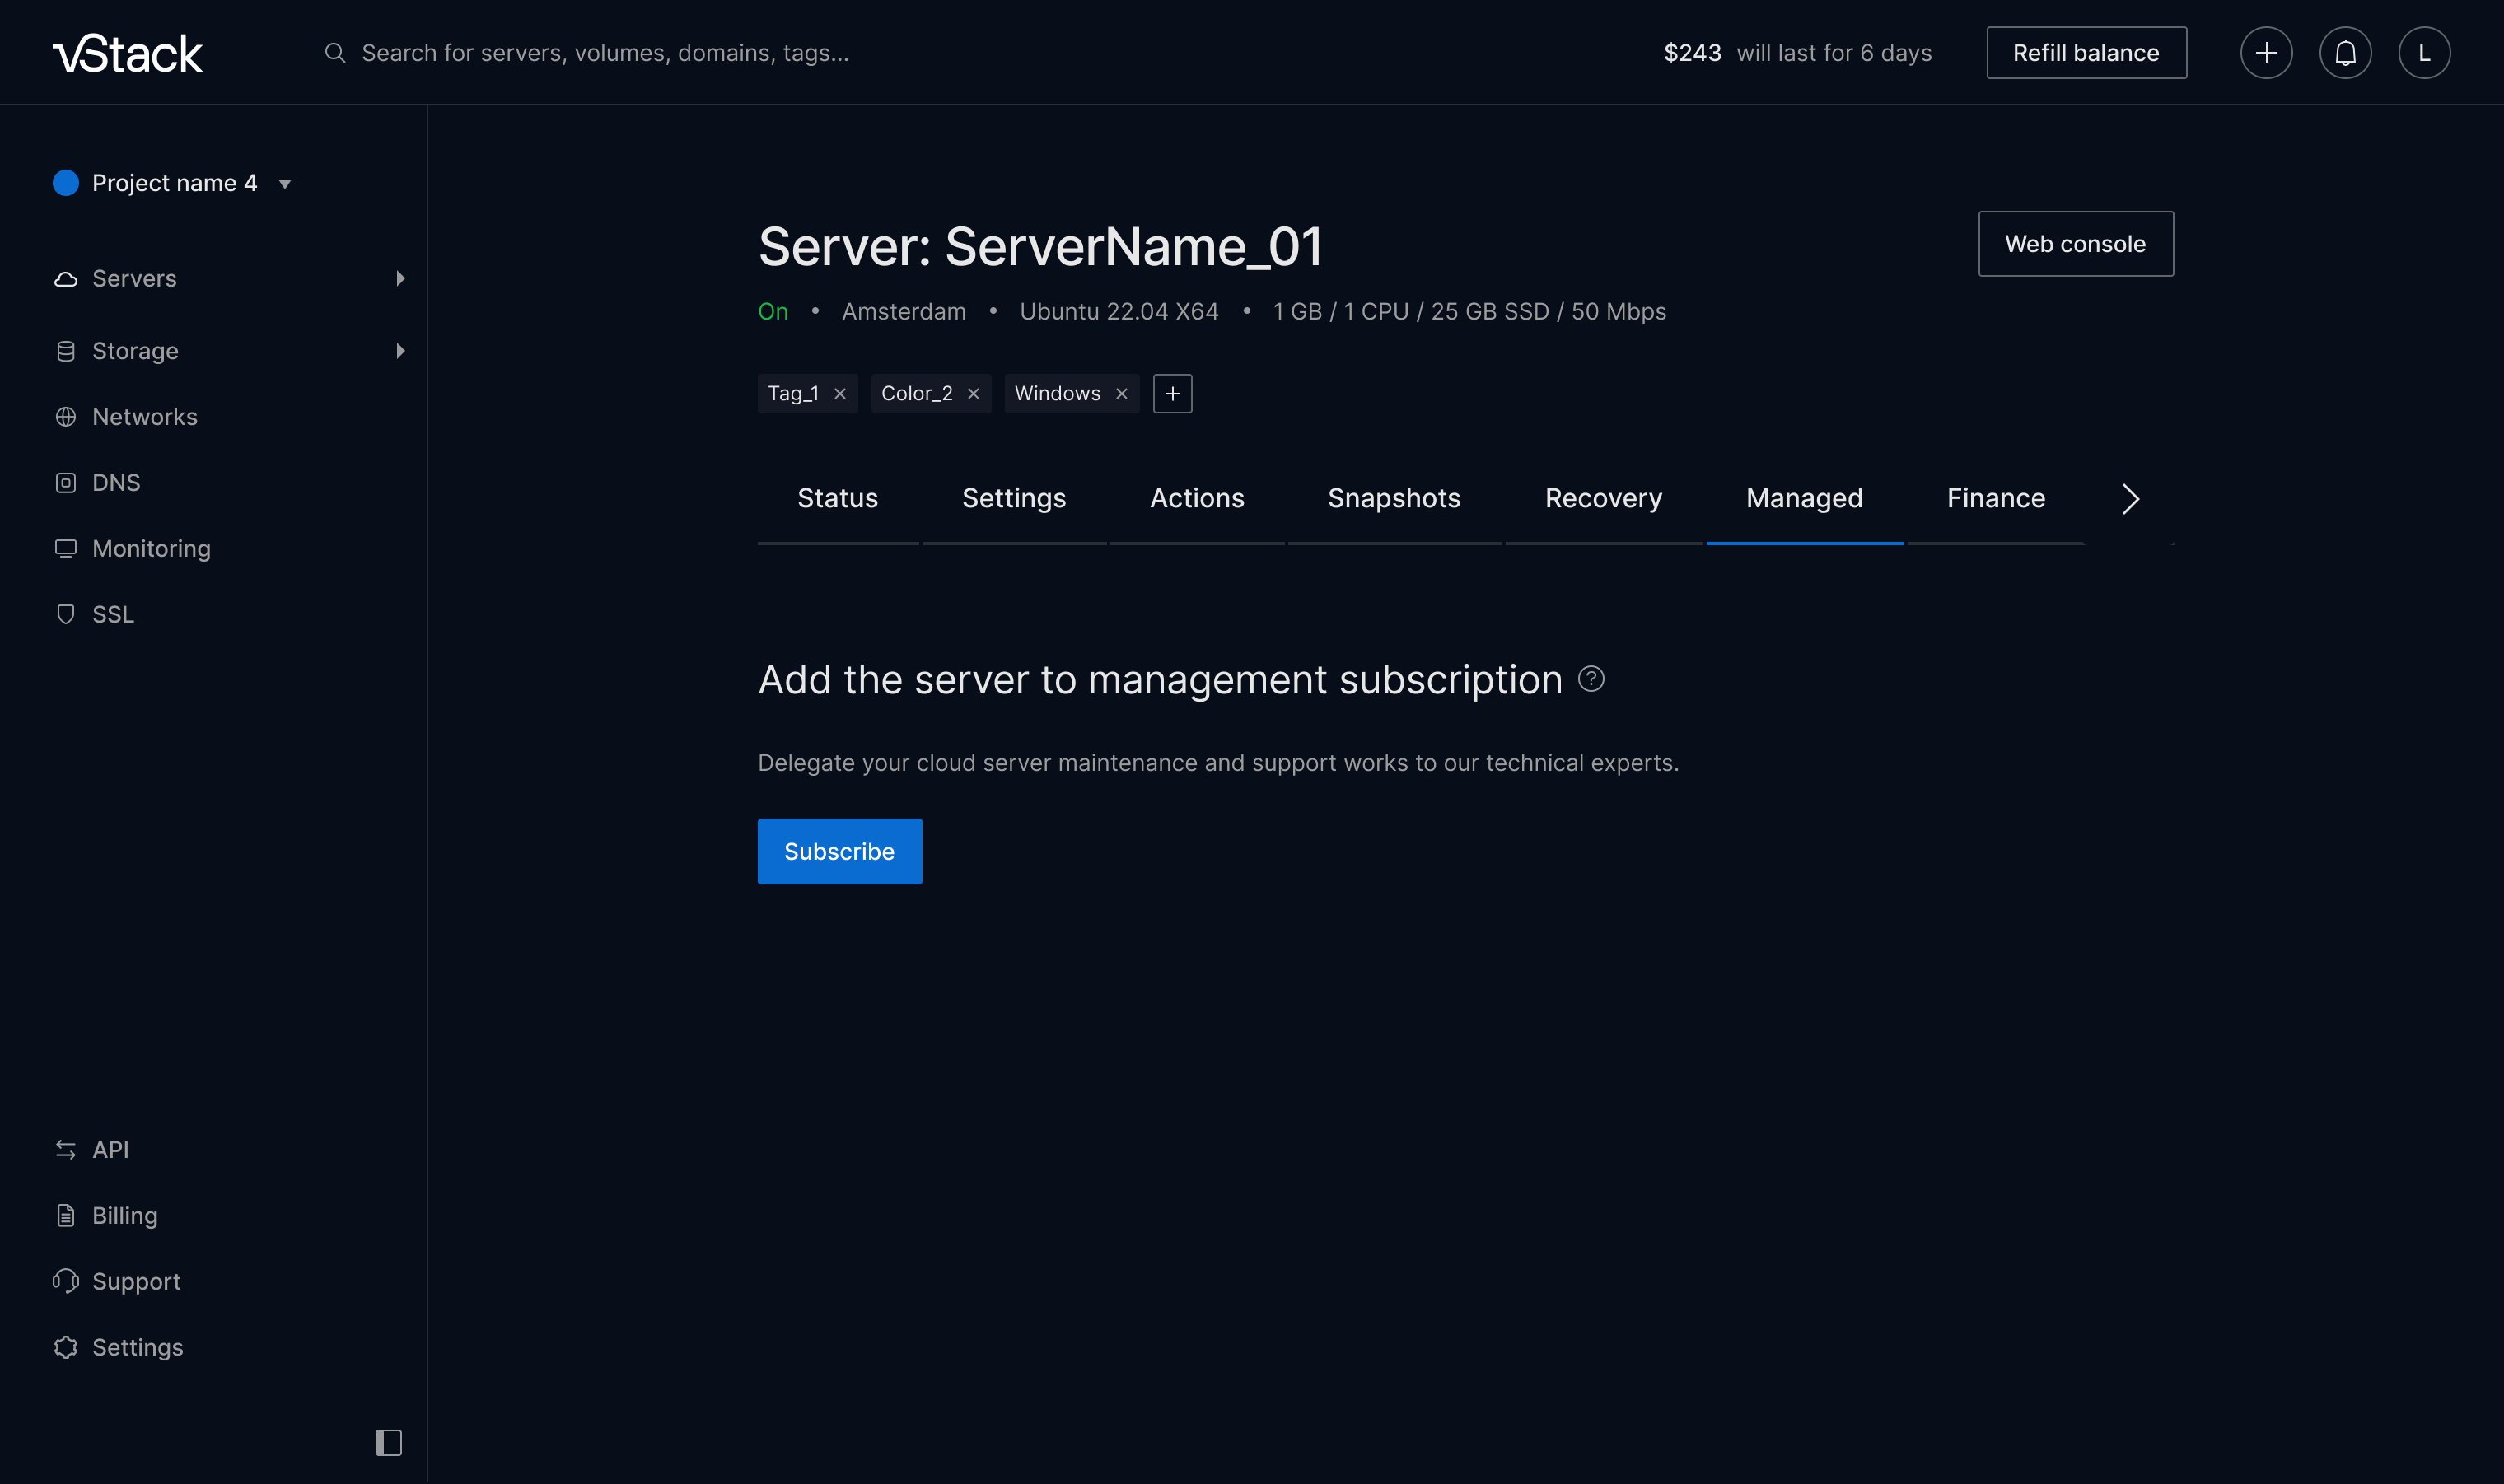The width and height of the screenshot is (2504, 1484).
Task: Switch to the Status tab
Action: [x=837, y=499]
